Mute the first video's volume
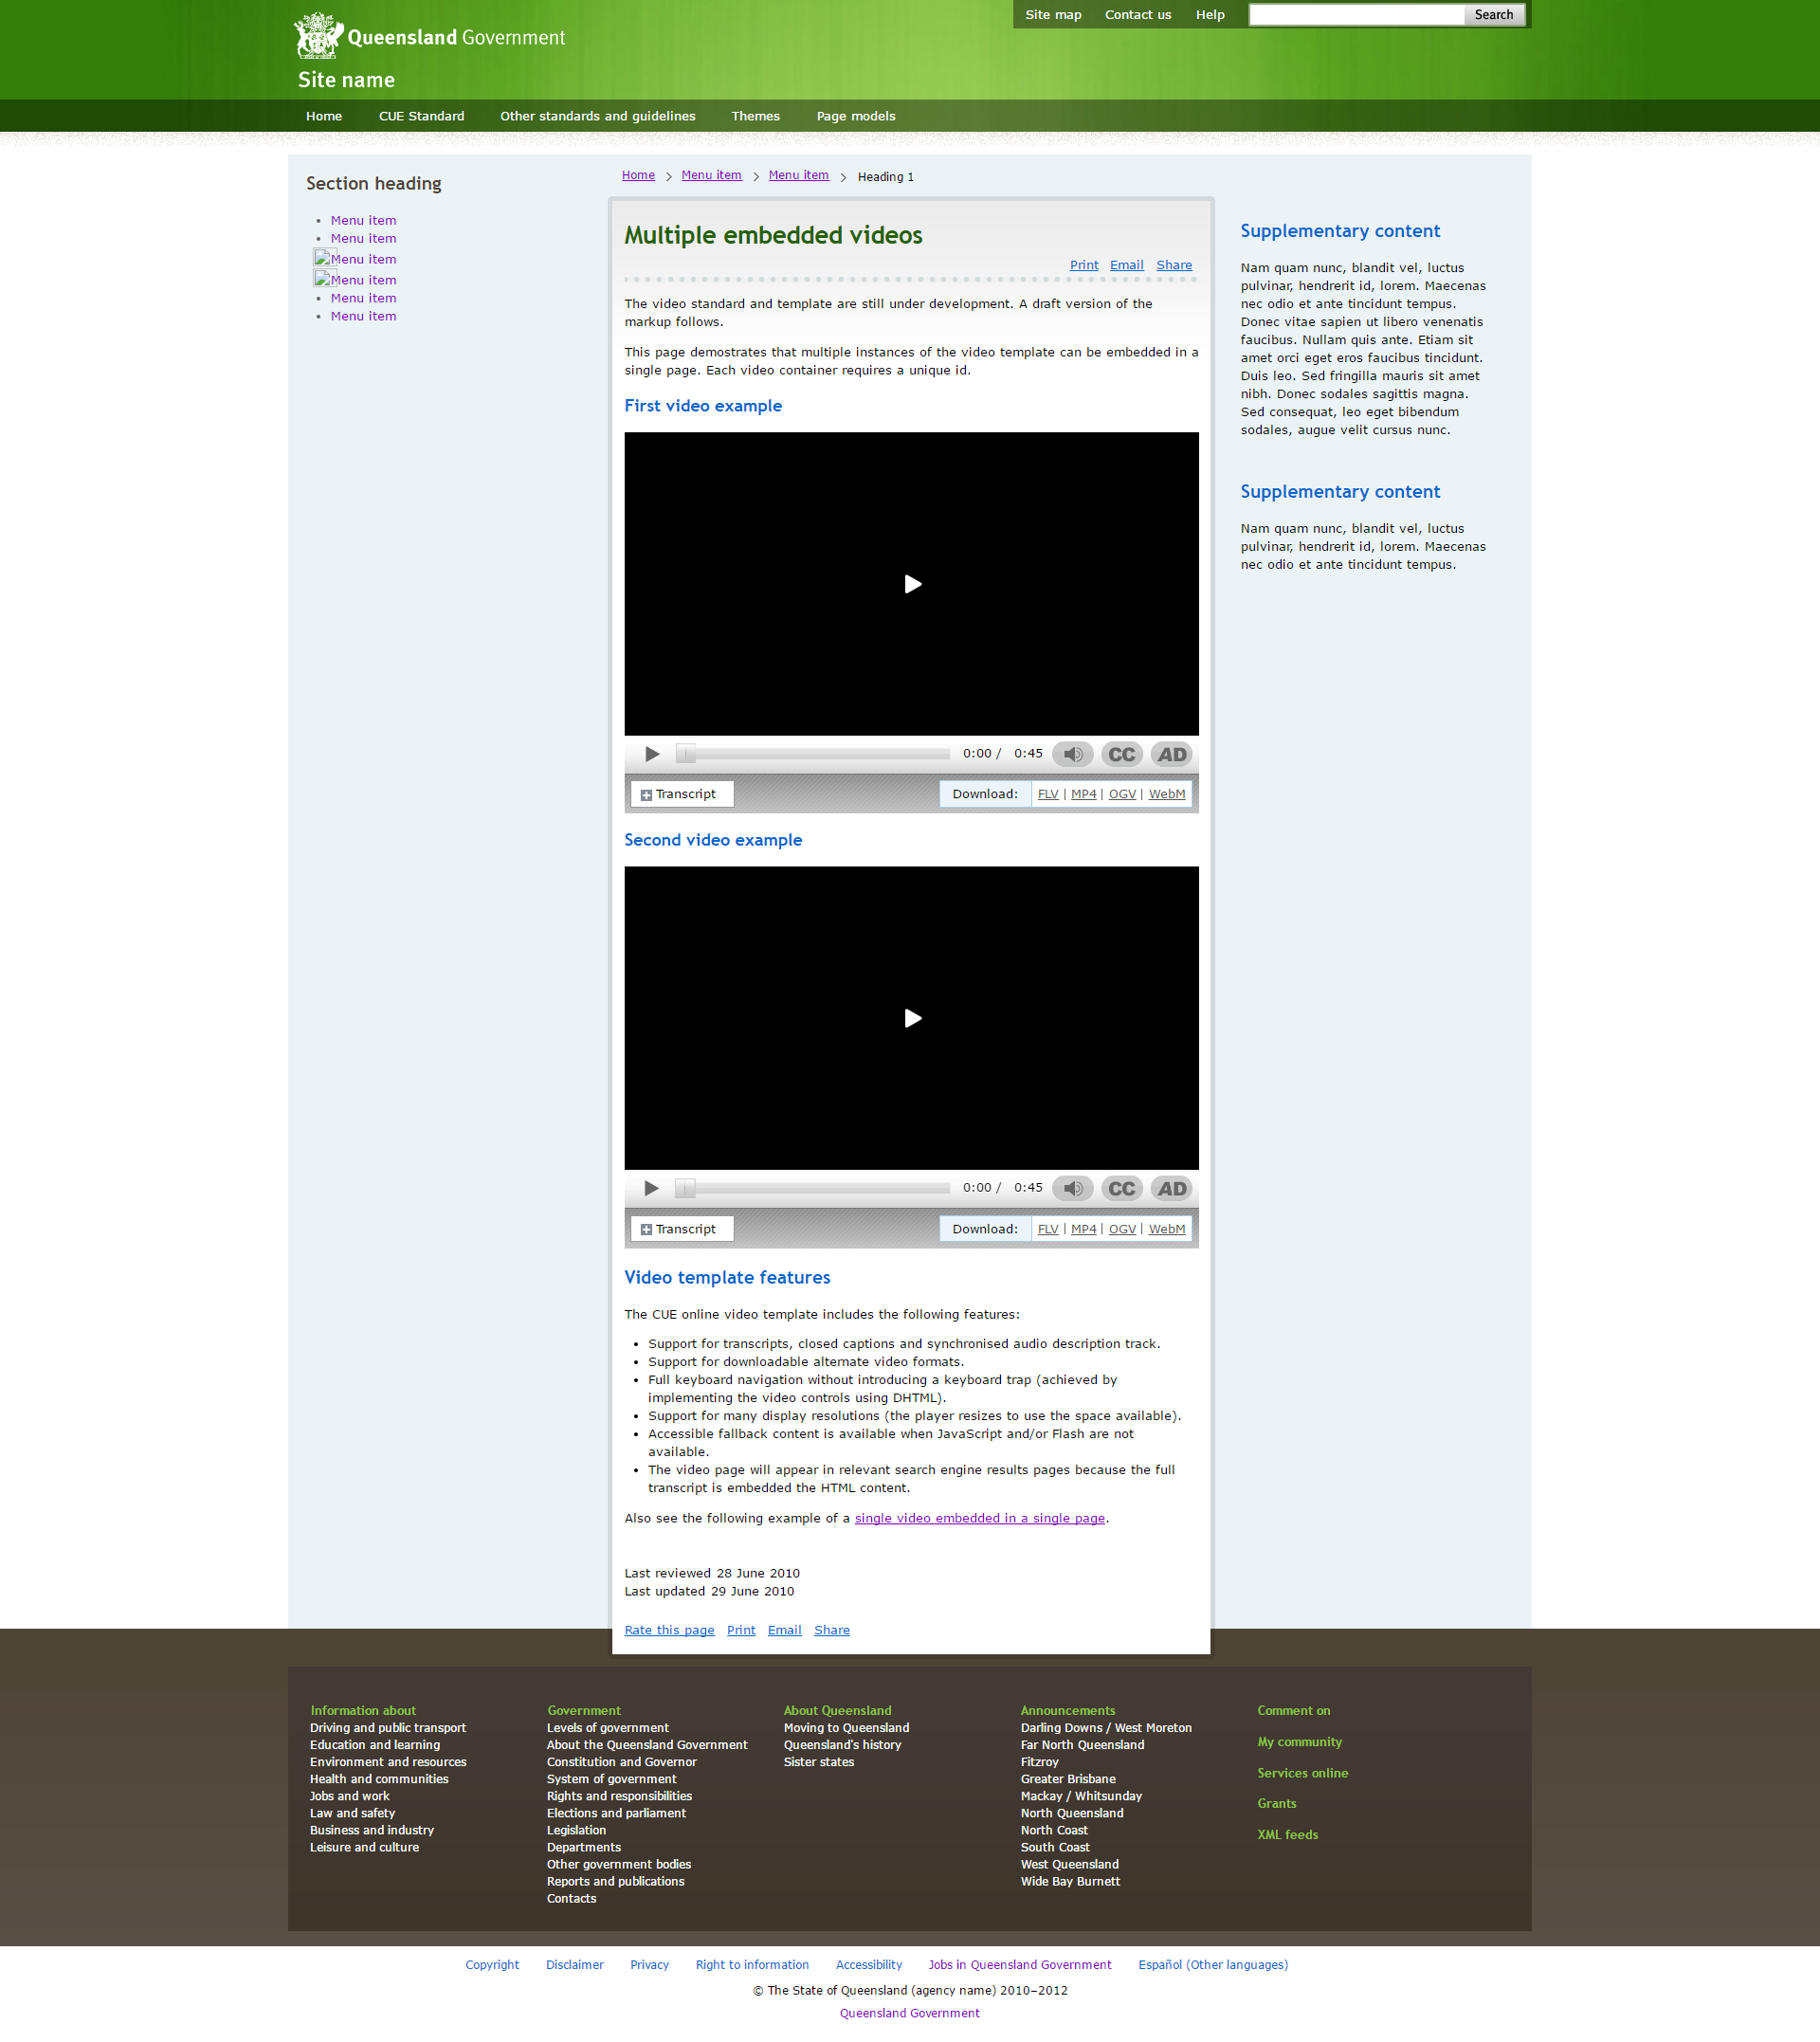Image resolution: width=1820 pixels, height=2042 pixels. tap(1072, 754)
